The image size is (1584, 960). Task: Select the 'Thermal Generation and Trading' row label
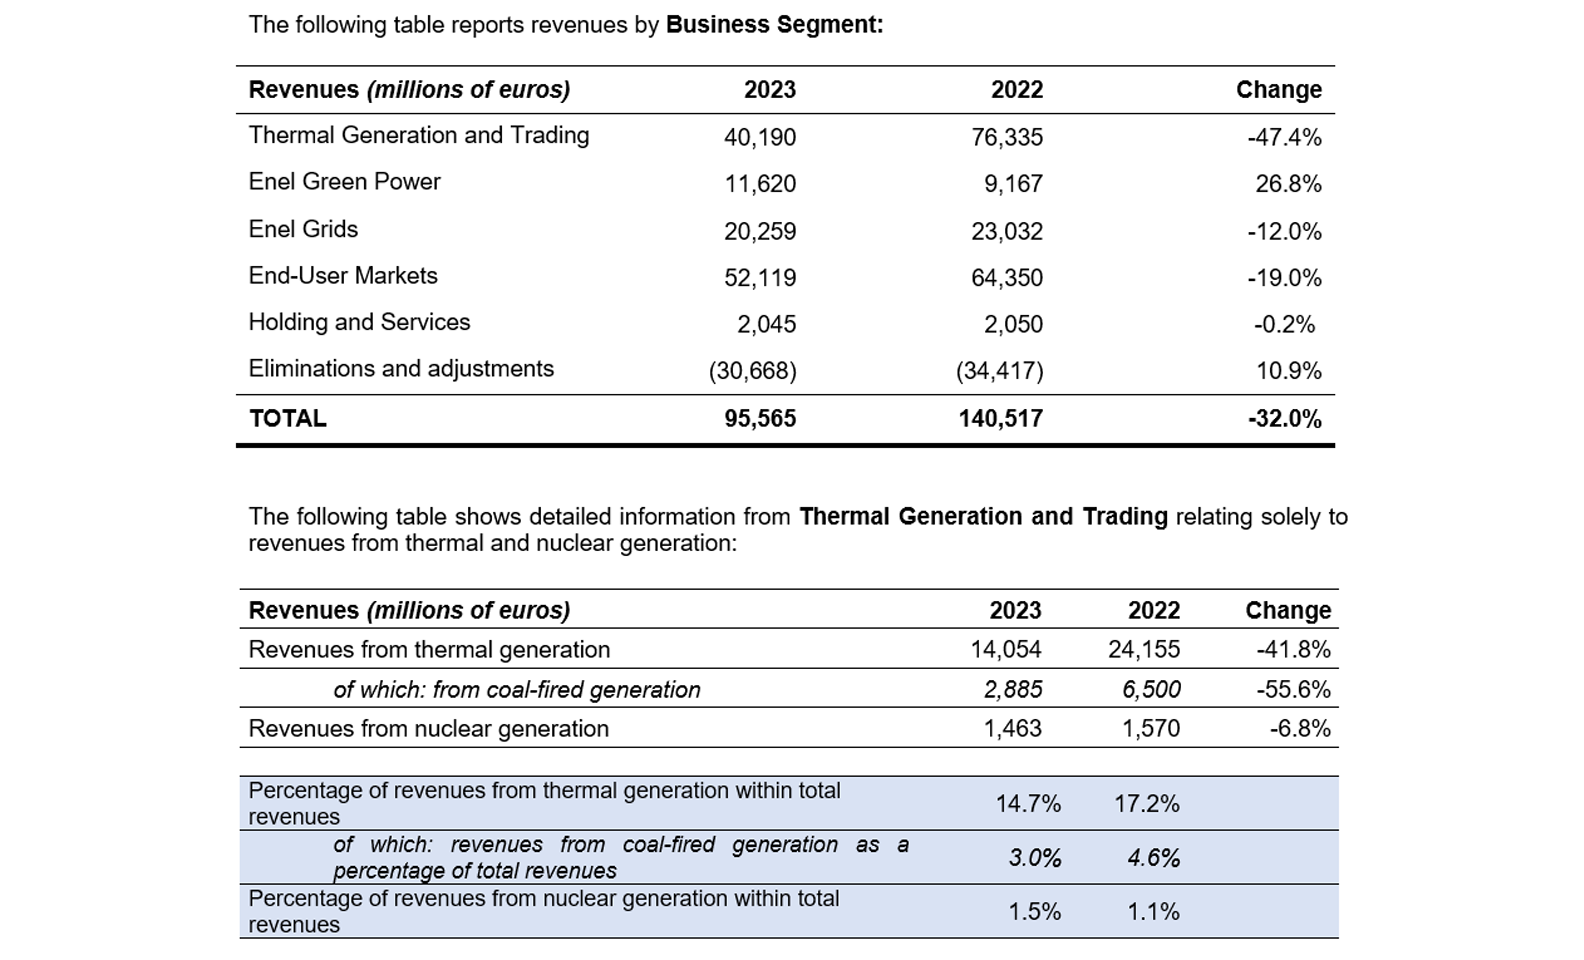click(419, 135)
